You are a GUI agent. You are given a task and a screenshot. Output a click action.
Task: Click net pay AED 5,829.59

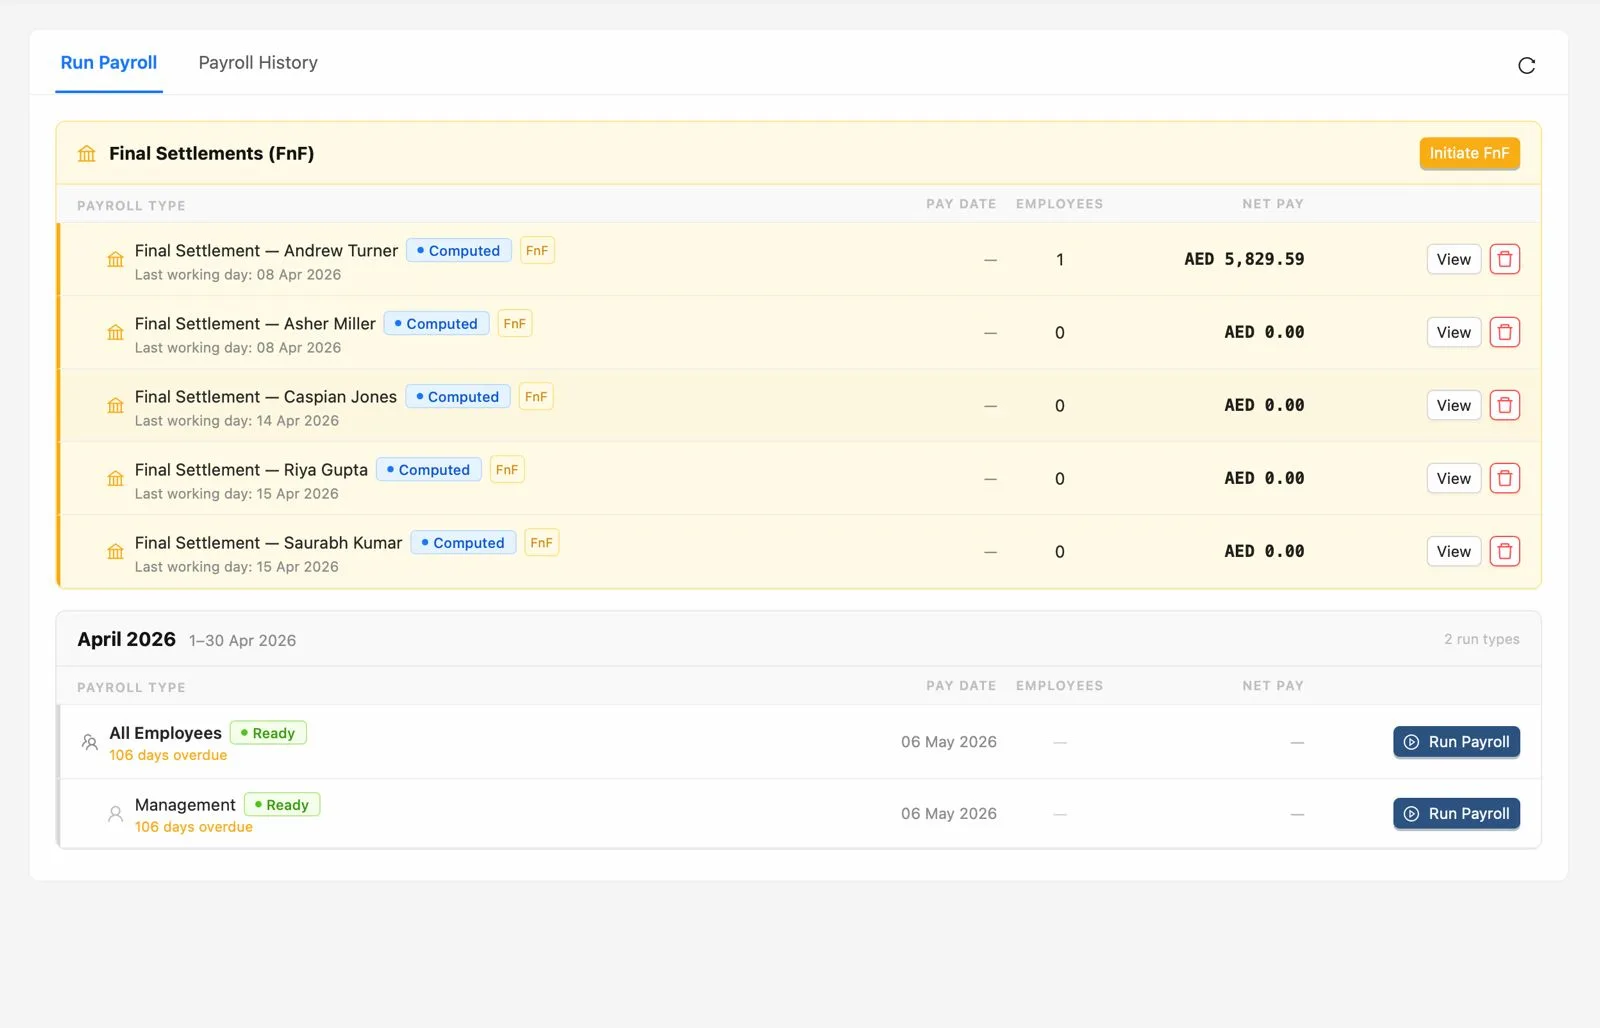[1244, 259]
